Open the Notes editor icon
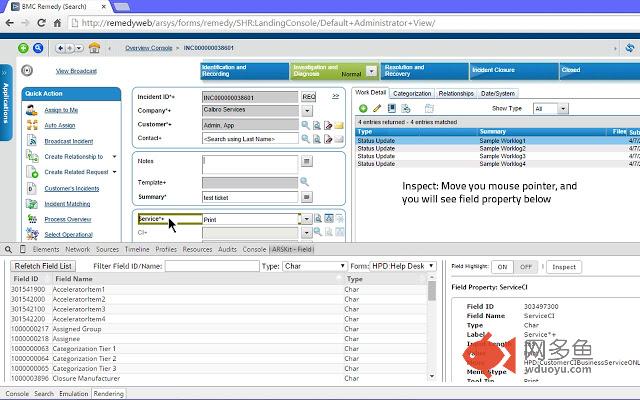This screenshot has height=400, width=640. pyautogui.click(x=307, y=161)
